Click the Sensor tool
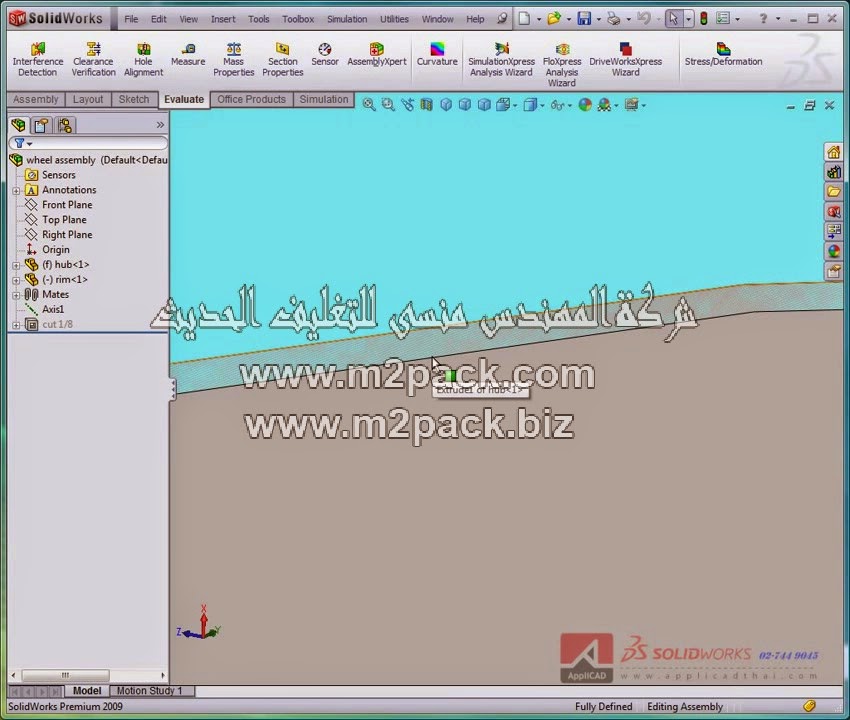This screenshot has height=720, width=850. [325, 55]
